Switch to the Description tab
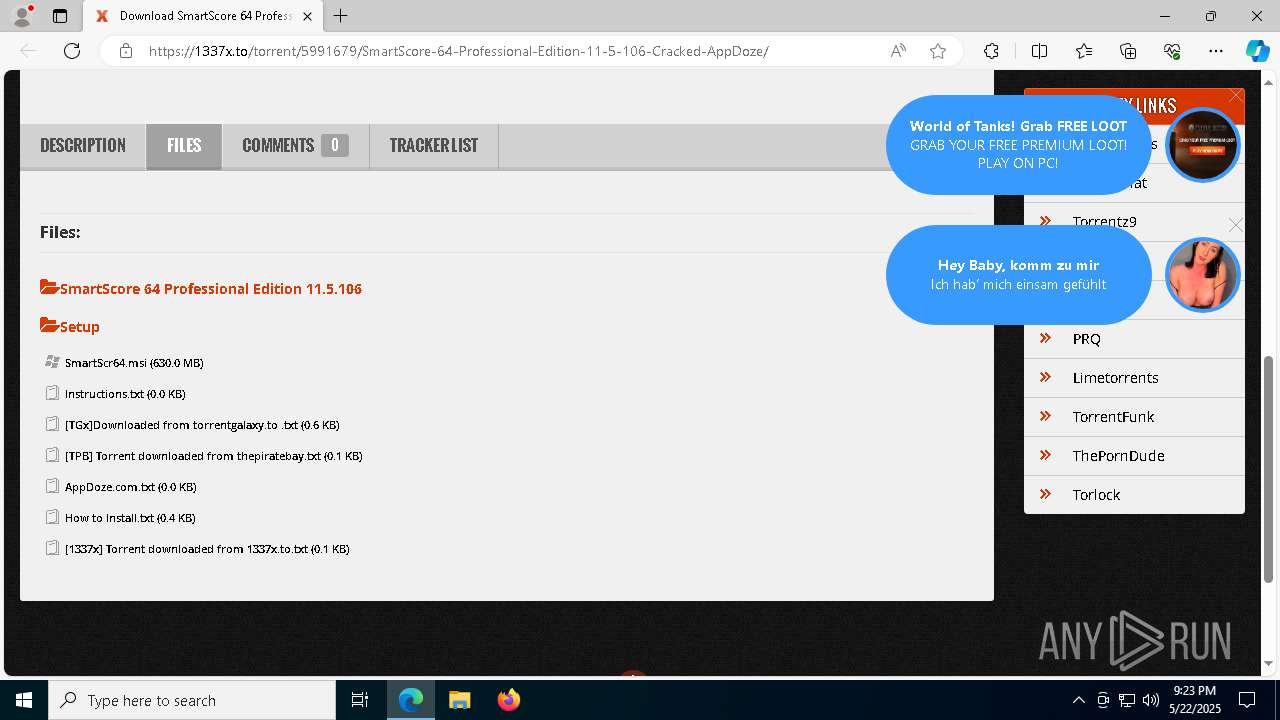The width and height of the screenshot is (1280, 720). click(83, 145)
